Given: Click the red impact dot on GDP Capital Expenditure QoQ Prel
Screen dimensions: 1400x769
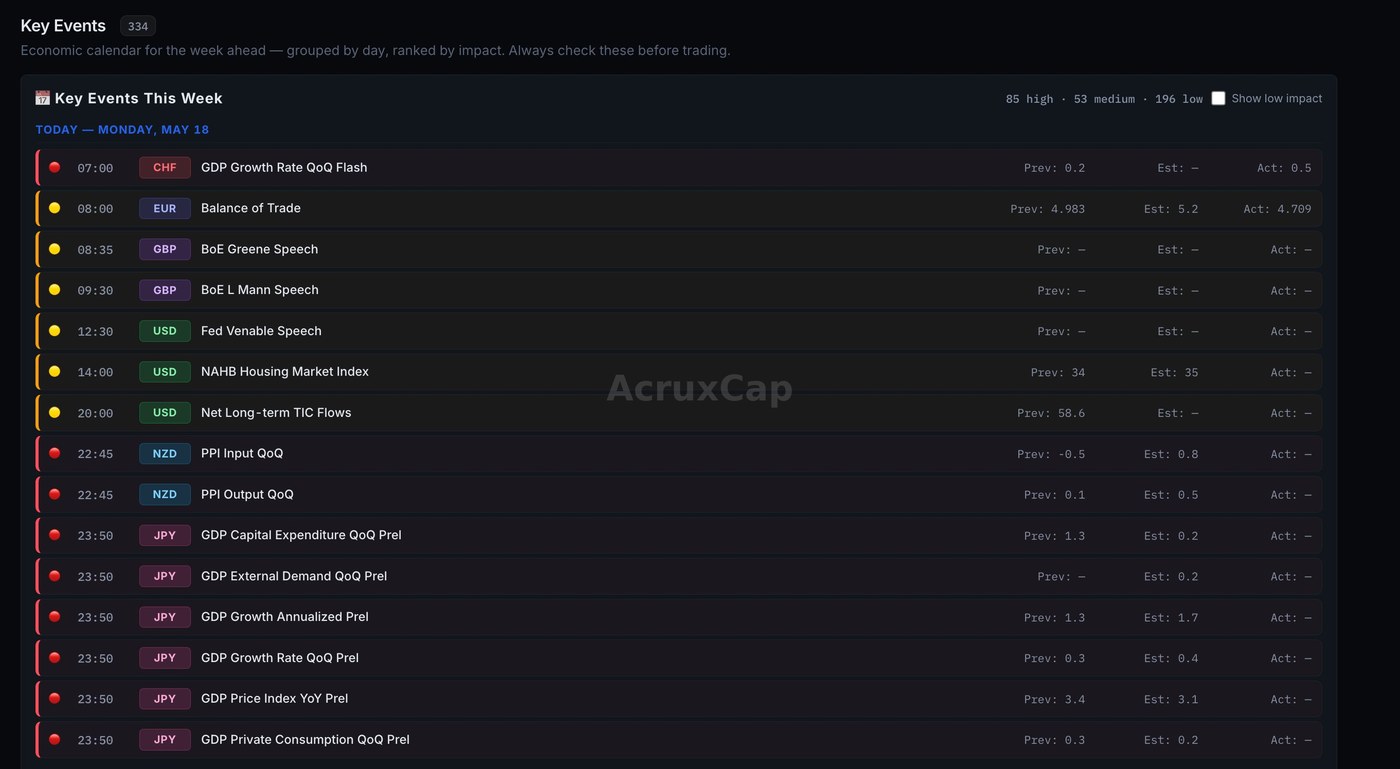Looking at the screenshot, I should point(55,535).
